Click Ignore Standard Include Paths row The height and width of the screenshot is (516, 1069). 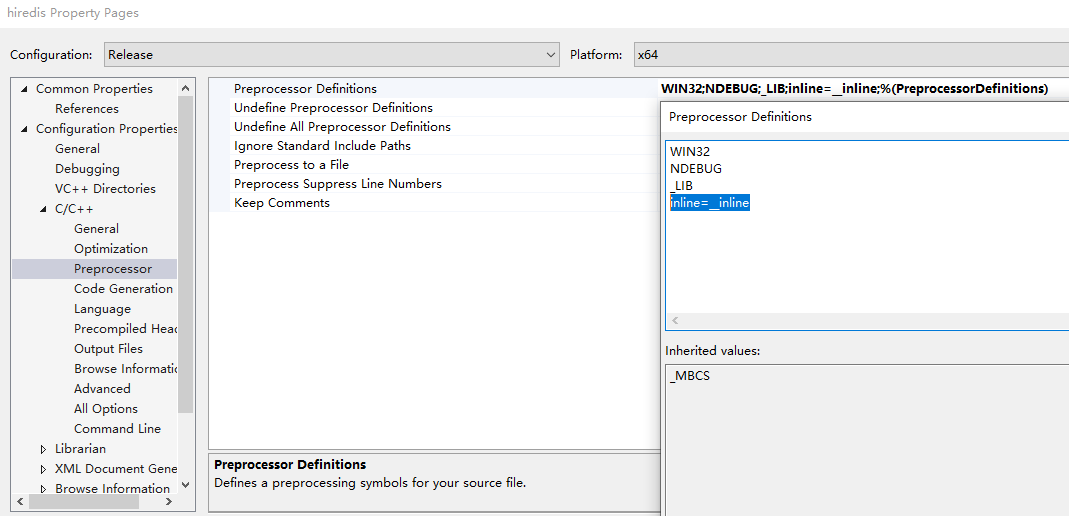[434, 146]
